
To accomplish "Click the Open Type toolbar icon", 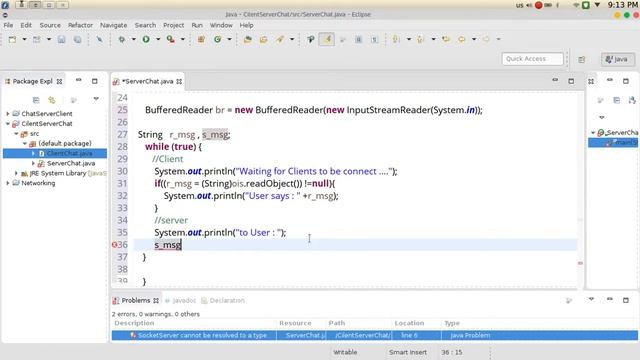I will pos(247,40).
